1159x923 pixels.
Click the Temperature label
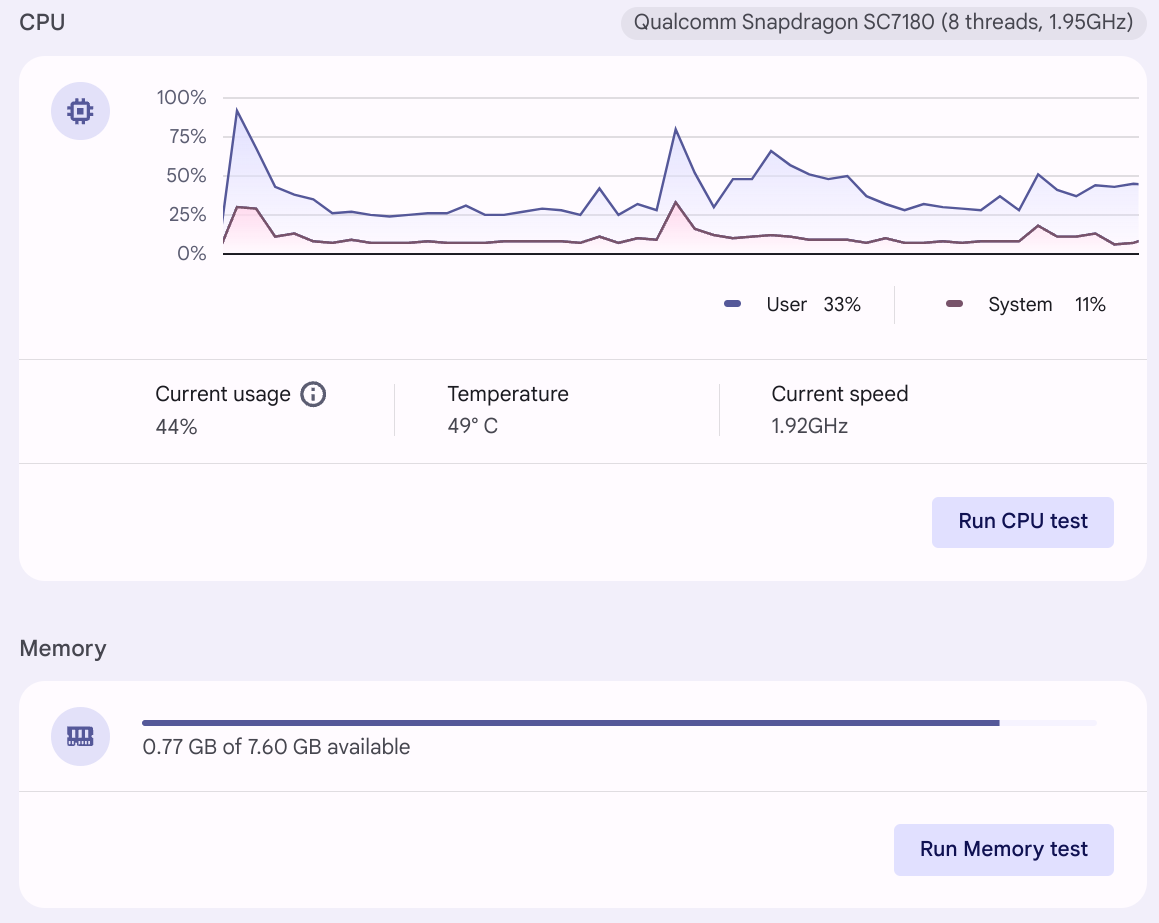[508, 394]
